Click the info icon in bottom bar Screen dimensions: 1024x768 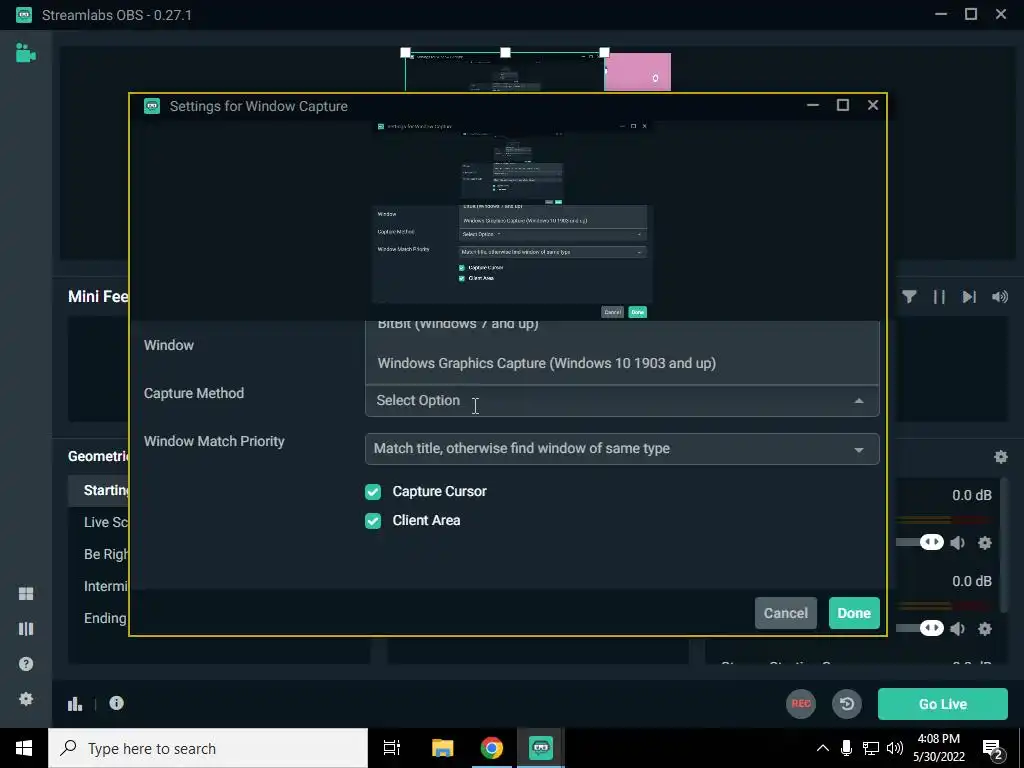(x=116, y=703)
